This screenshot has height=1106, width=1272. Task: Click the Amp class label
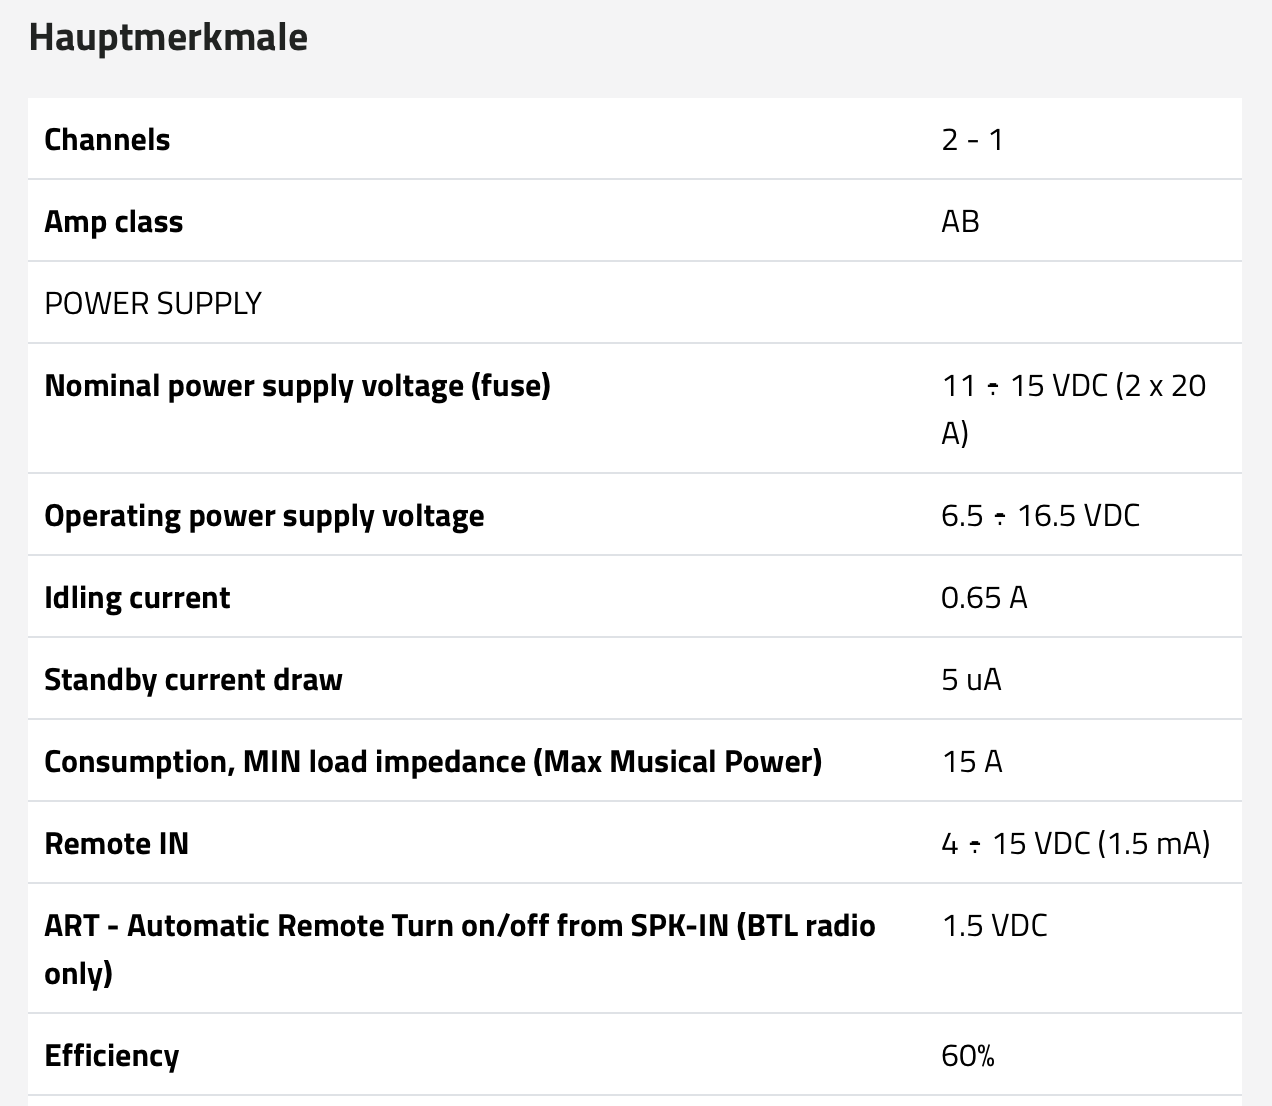(x=114, y=221)
